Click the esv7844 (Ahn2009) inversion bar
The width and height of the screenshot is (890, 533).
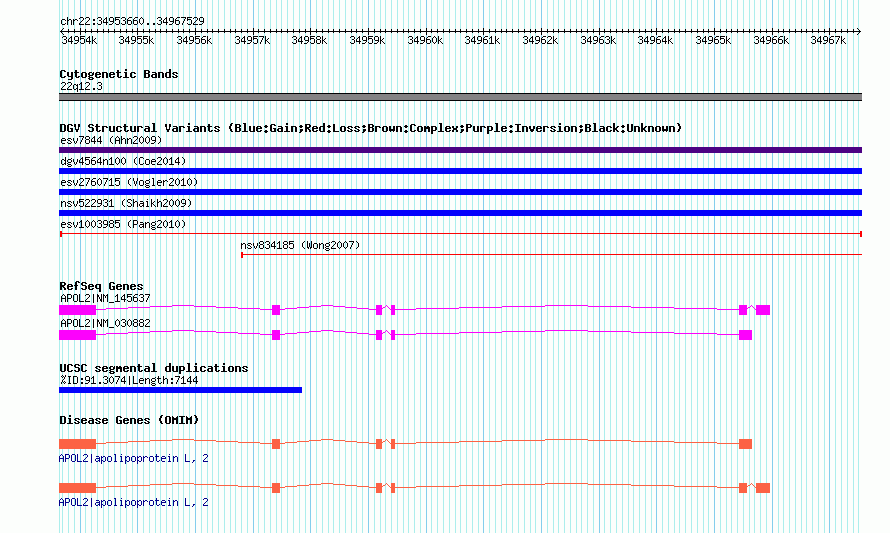coord(460,150)
